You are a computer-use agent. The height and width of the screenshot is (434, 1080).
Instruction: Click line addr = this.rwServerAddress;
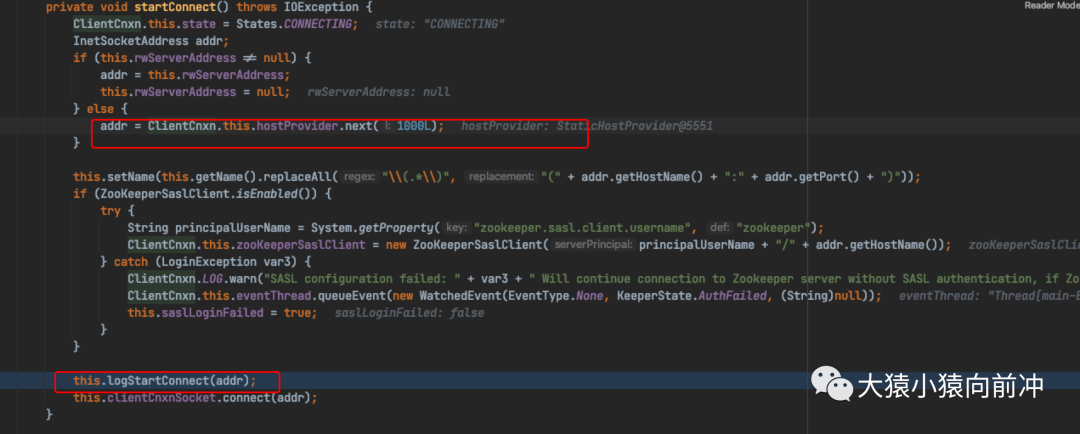coord(195,74)
